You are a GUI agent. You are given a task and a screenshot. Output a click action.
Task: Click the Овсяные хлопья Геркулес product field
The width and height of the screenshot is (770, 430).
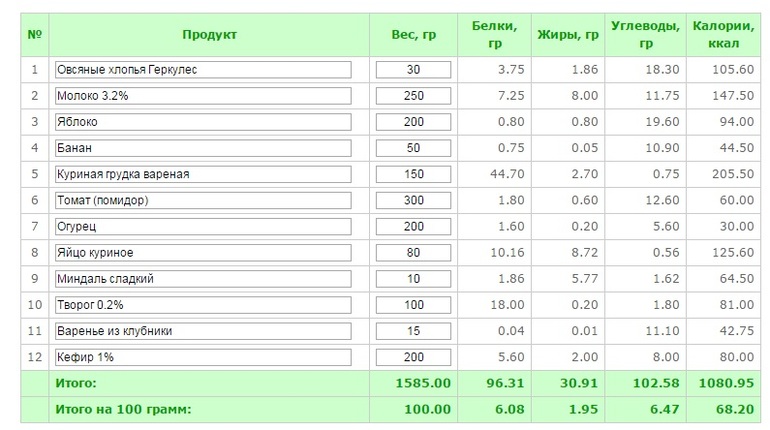click(x=205, y=69)
